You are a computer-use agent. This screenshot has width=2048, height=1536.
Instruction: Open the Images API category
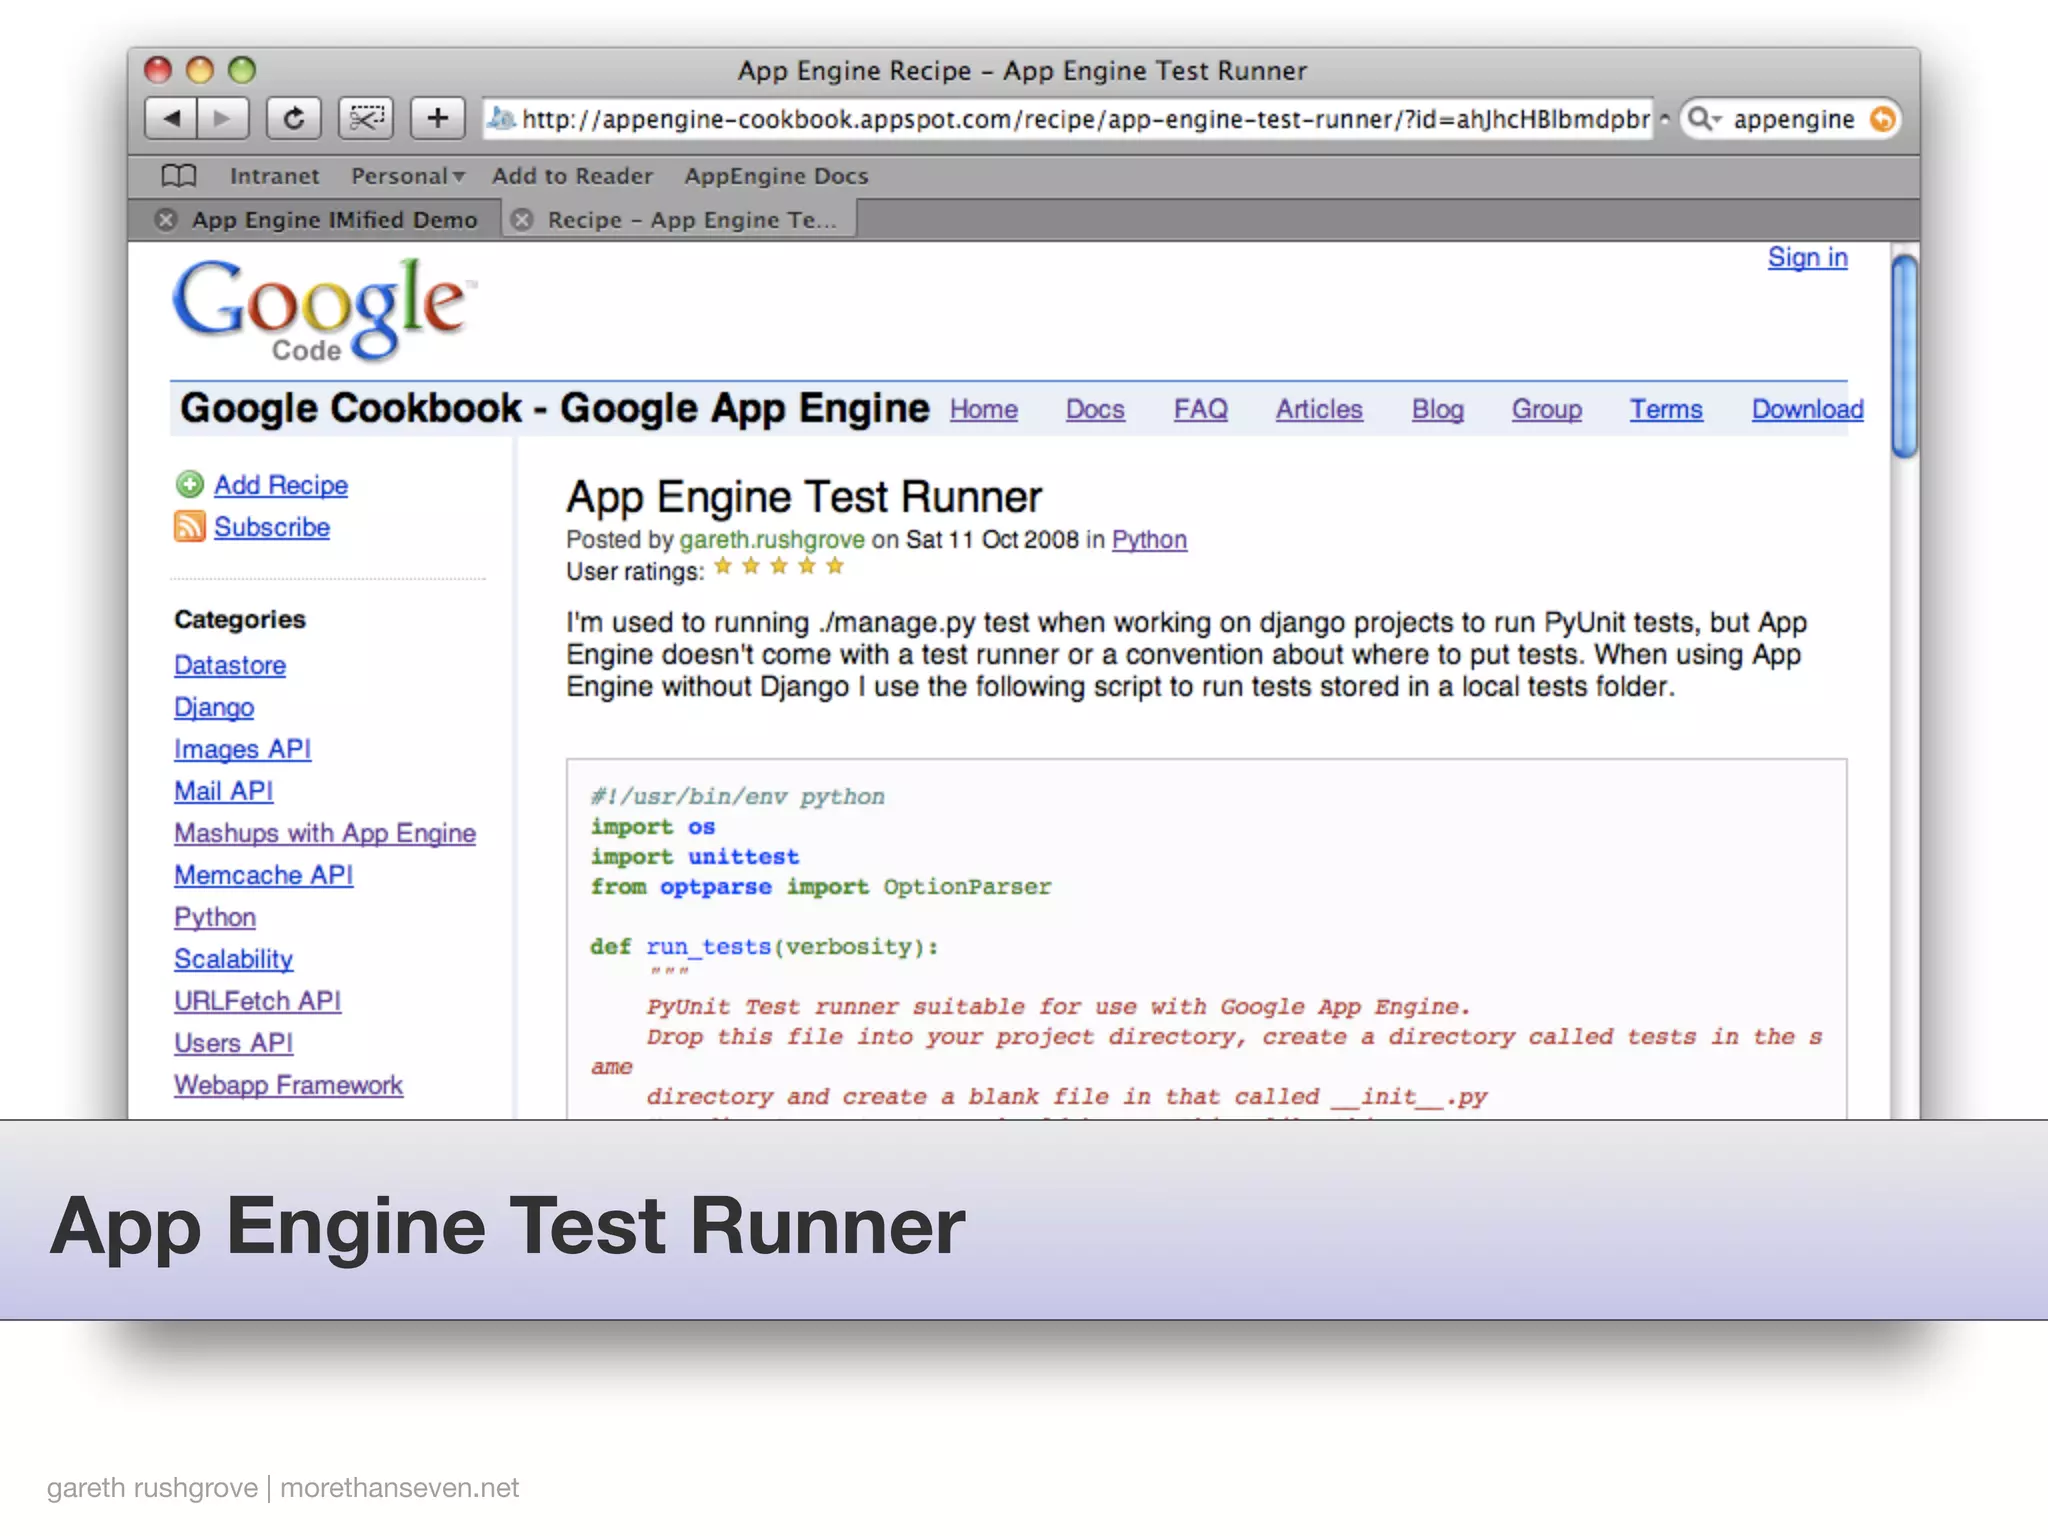(243, 749)
